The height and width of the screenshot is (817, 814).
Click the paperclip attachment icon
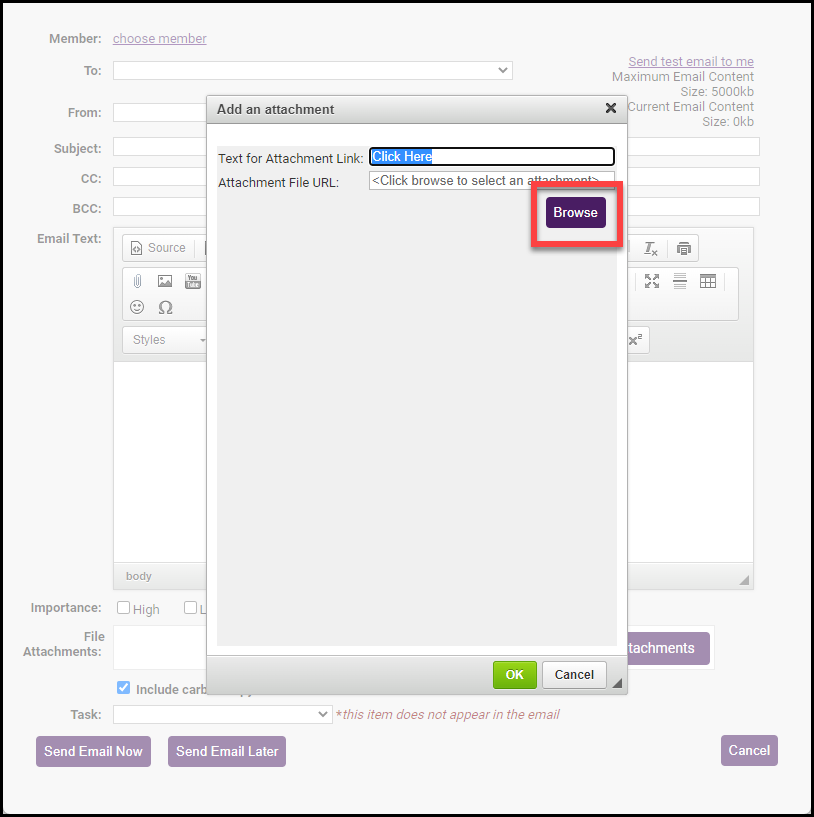pos(137,281)
